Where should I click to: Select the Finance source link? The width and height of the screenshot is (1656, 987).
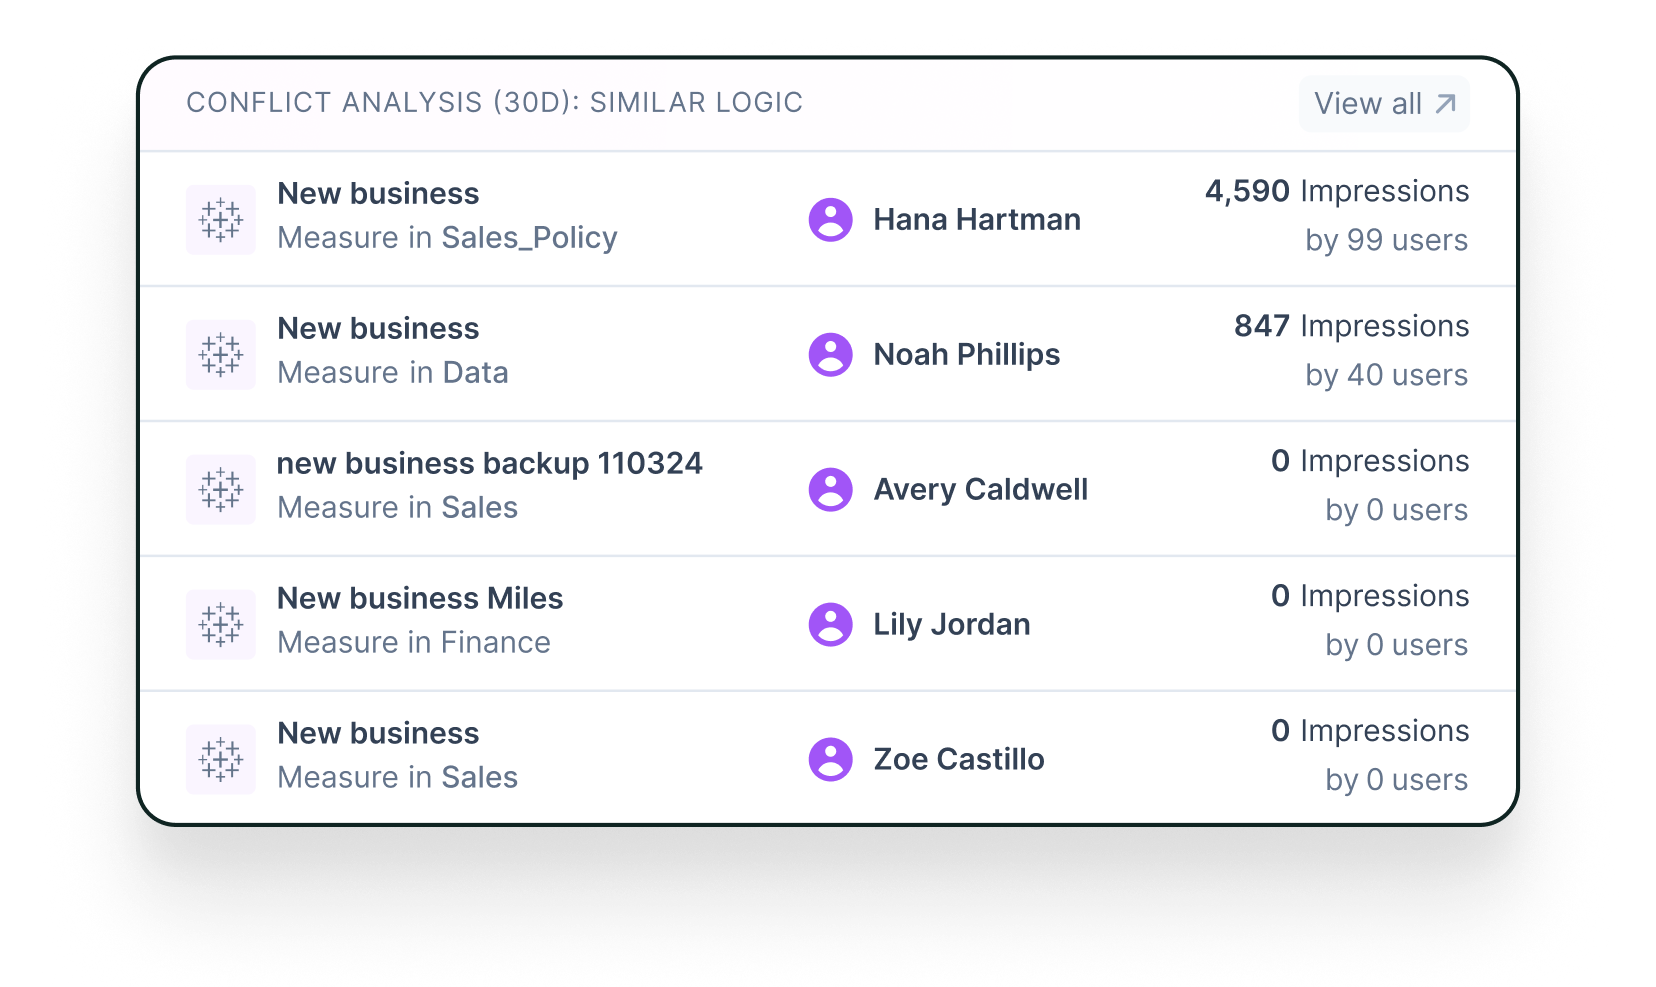[x=495, y=643]
